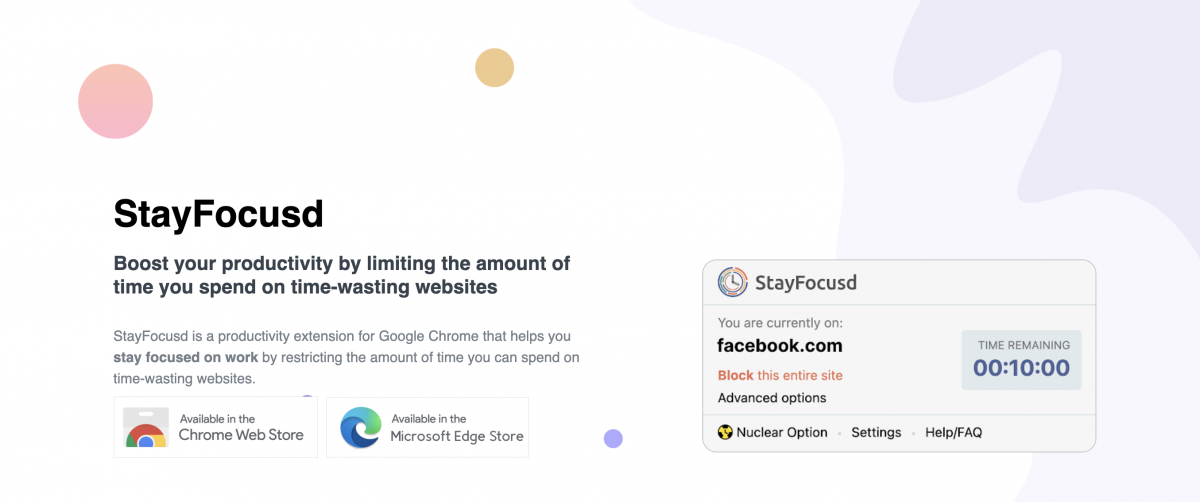Click the small purple circle decoration
This screenshot has width=1200, height=502.
point(613,438)
